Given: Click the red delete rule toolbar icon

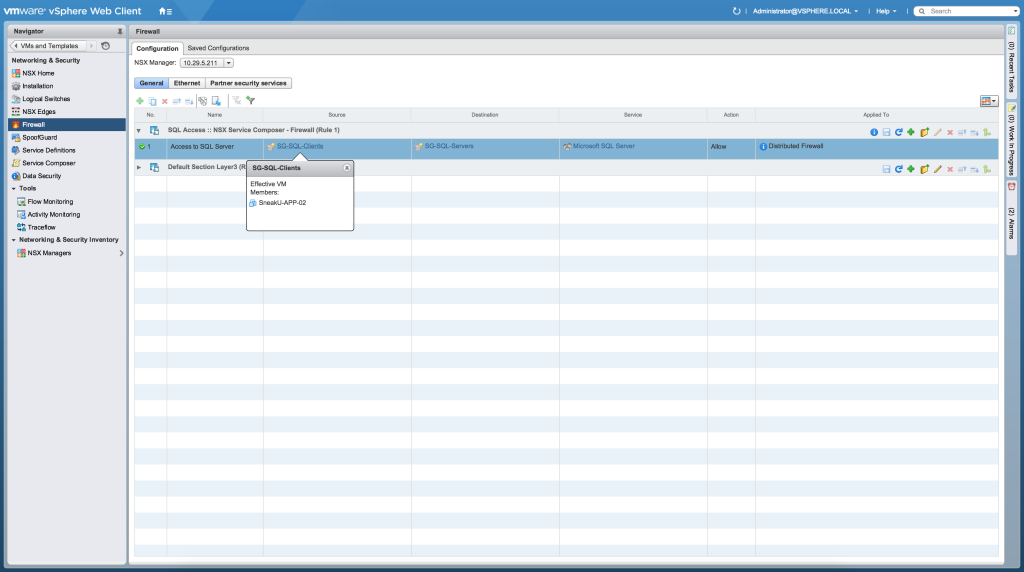Looking at the screenshot, I should (165, 101).
